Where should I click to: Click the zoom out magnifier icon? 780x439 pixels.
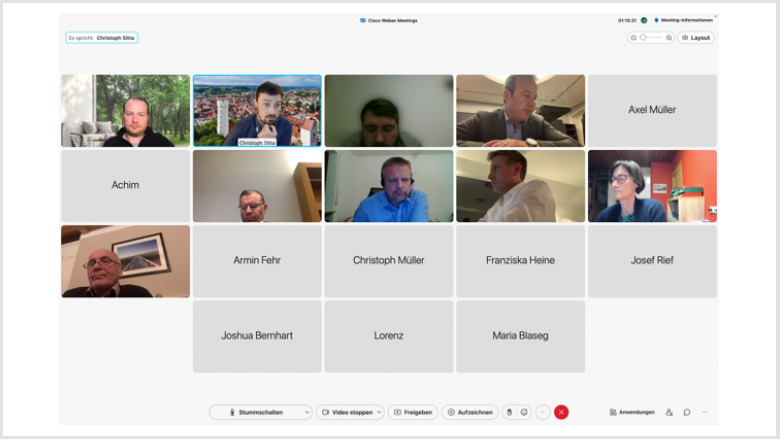click(x=634, y=38)
